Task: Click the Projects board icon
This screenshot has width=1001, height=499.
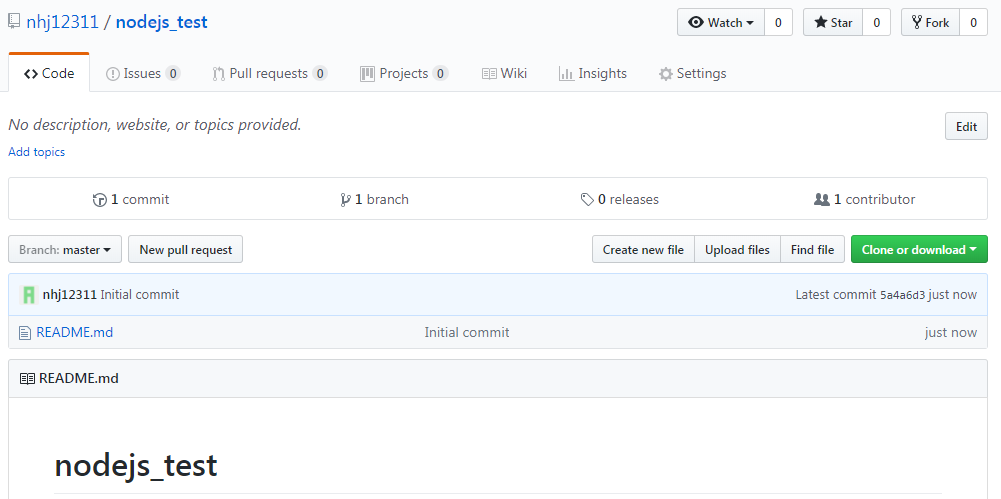Action: click(367, 74)
